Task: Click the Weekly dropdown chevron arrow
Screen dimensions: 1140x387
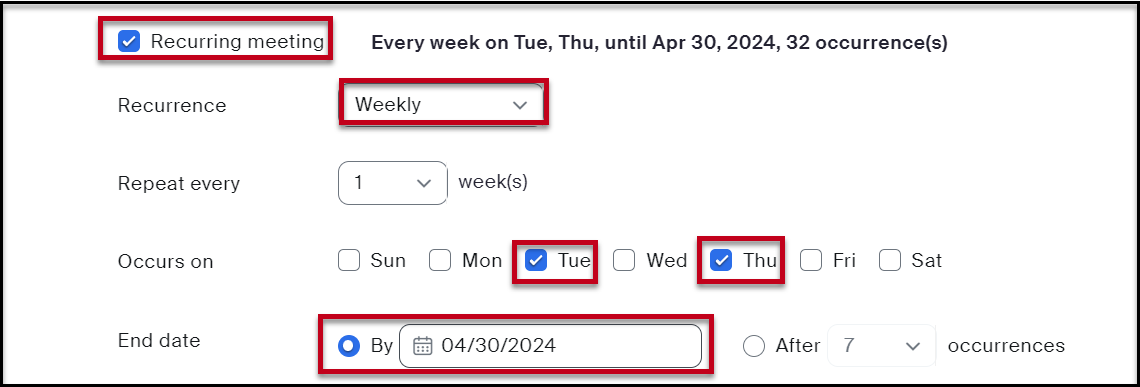Action: [519, 105]
